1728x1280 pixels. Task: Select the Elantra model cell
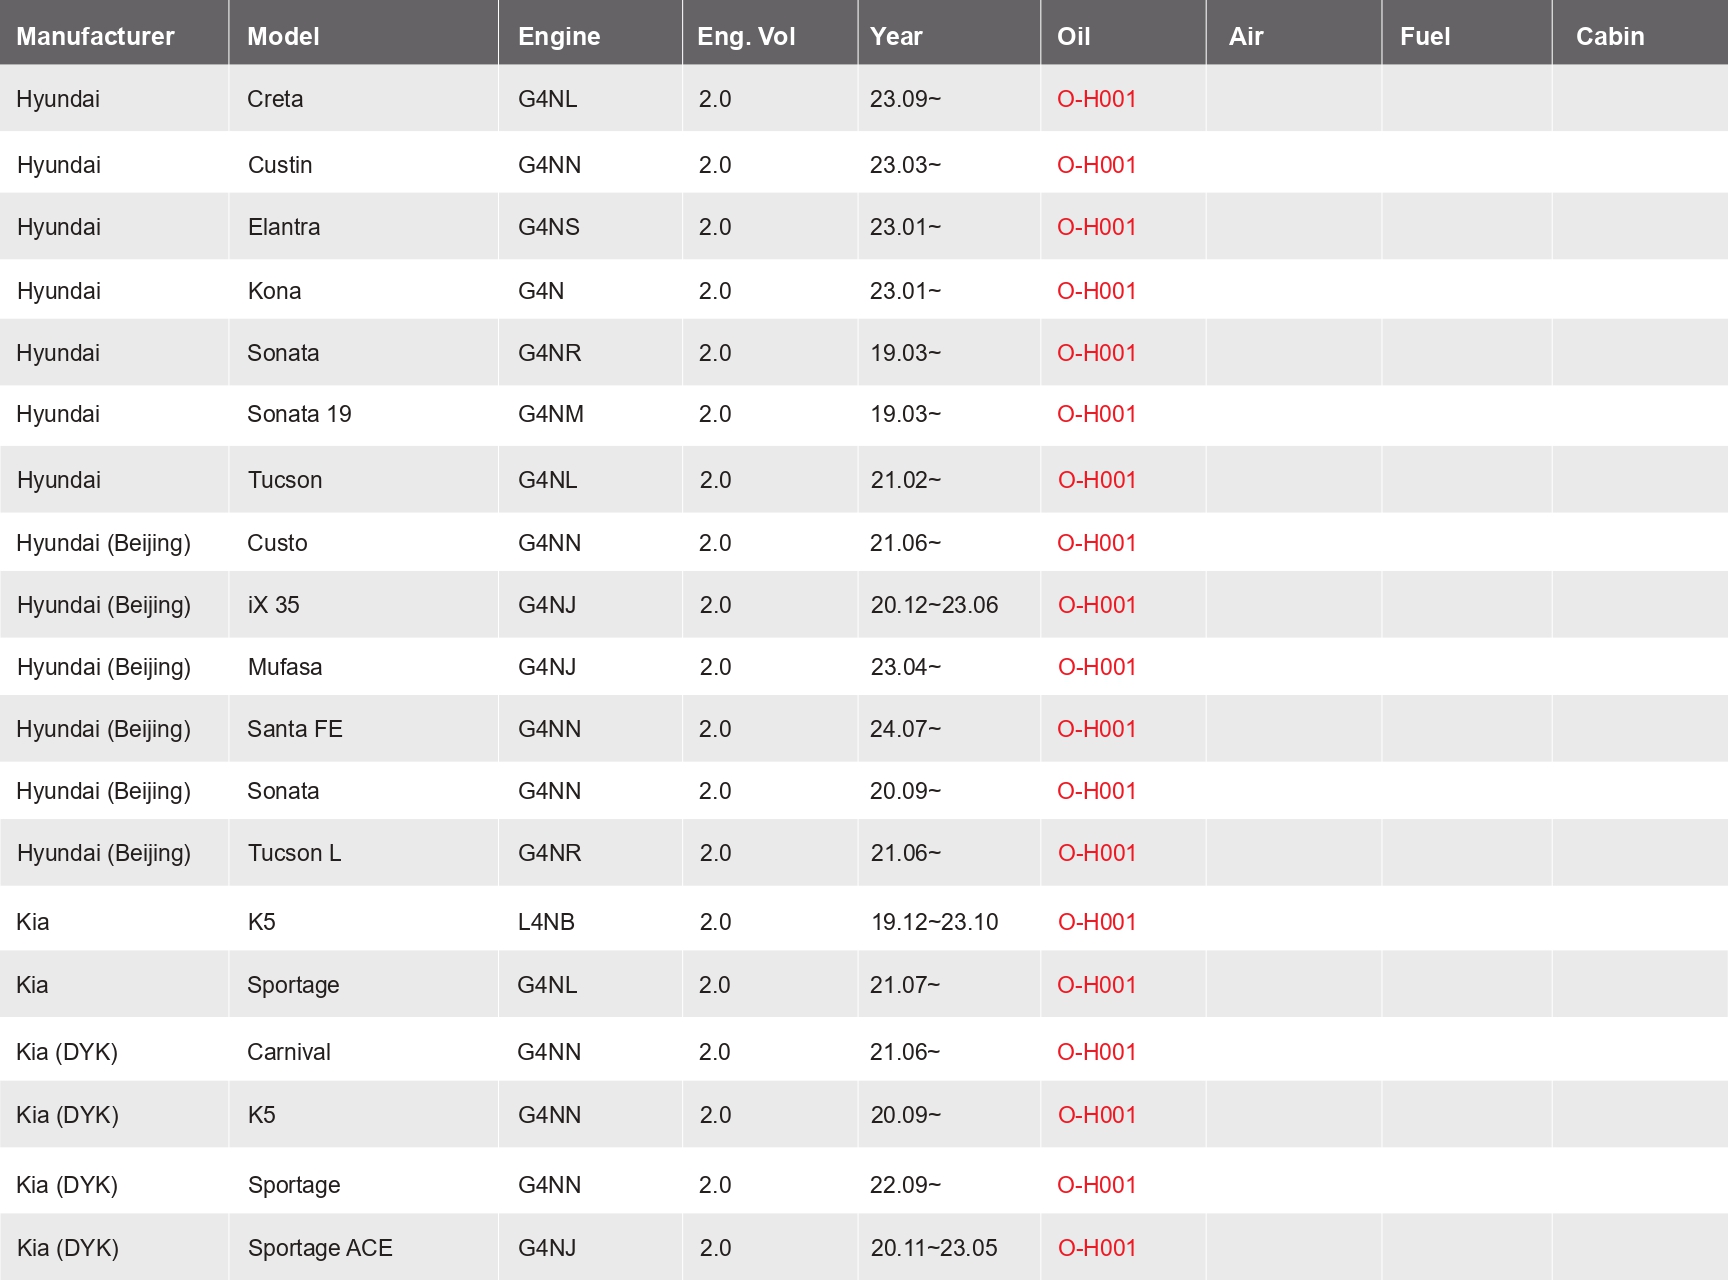coord(284,227)
